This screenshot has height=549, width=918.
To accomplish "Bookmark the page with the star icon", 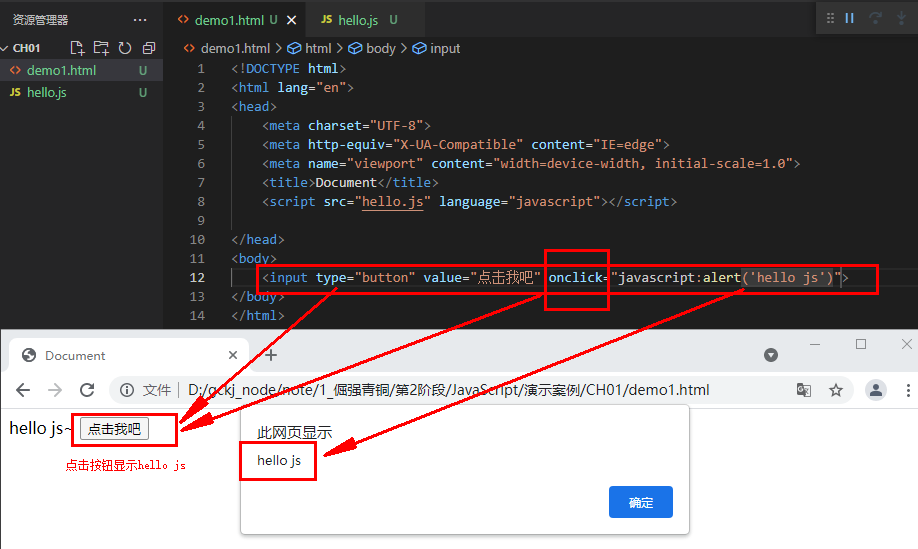I will point(836,390).
